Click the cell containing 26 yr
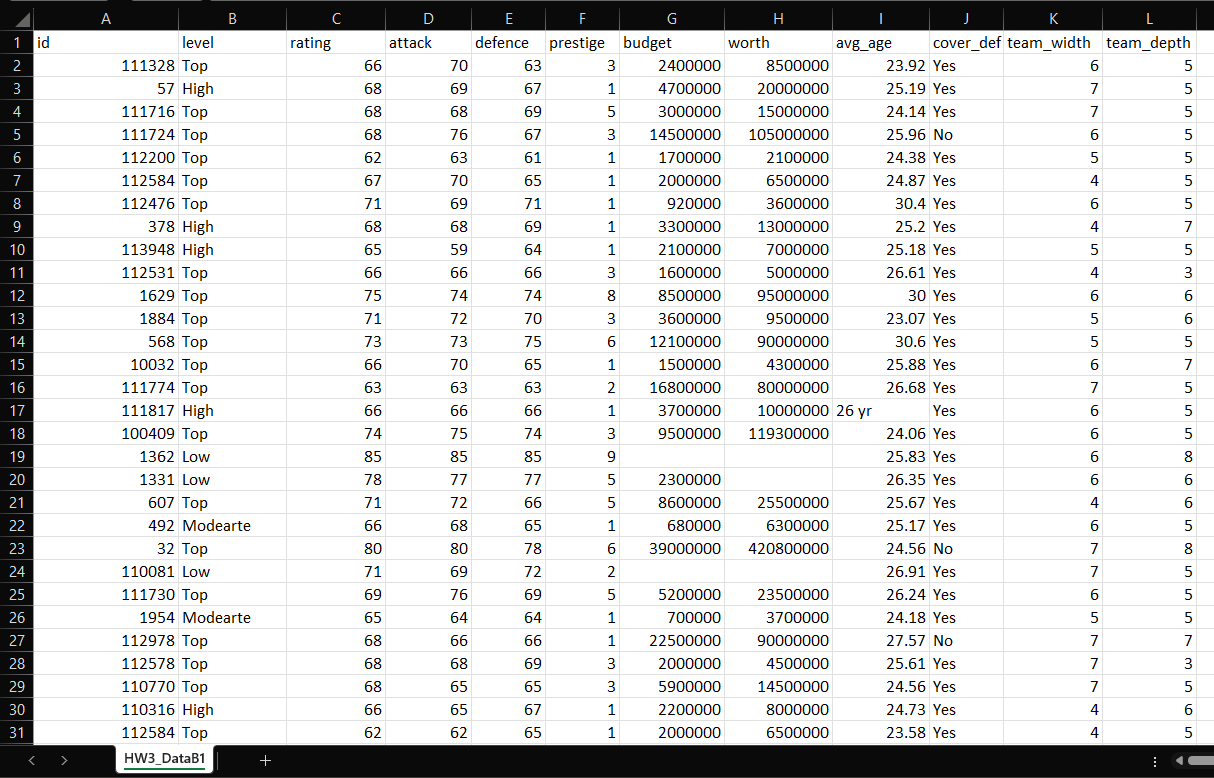This screenshot has width=1214, height=778. click(x=880, y=410)
